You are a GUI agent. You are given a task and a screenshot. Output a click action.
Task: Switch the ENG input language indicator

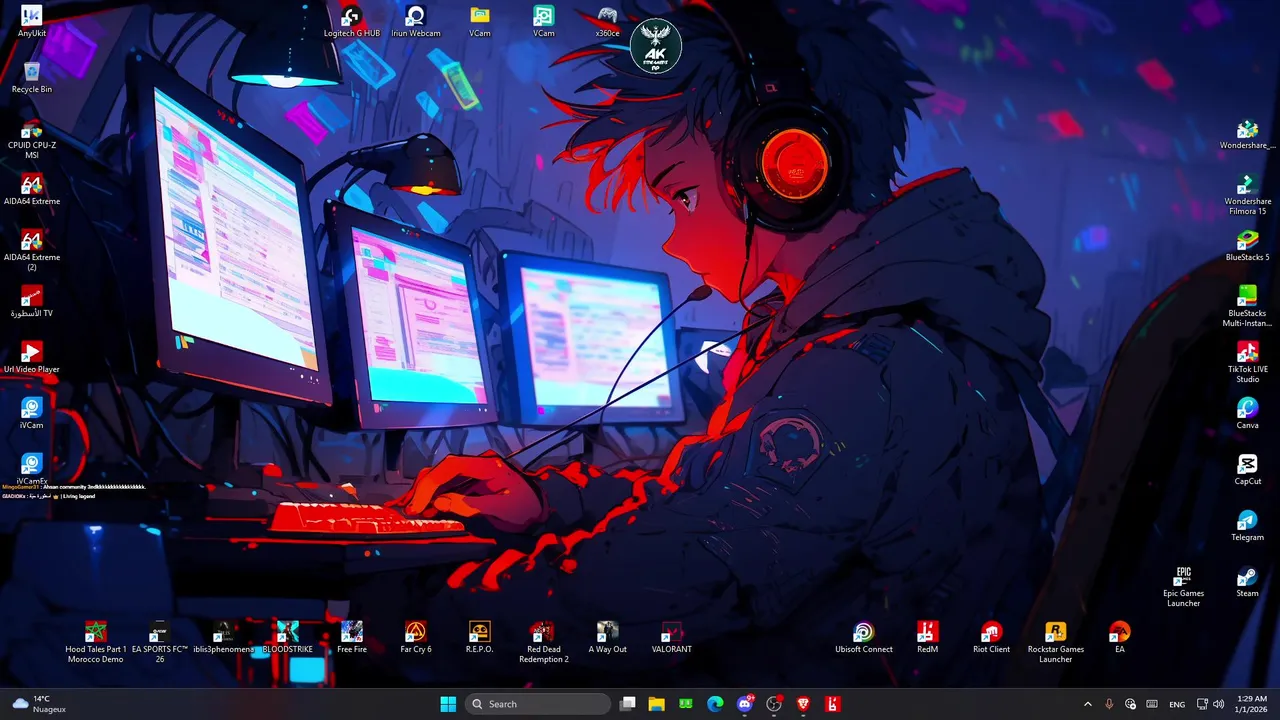coord(1177,704)
